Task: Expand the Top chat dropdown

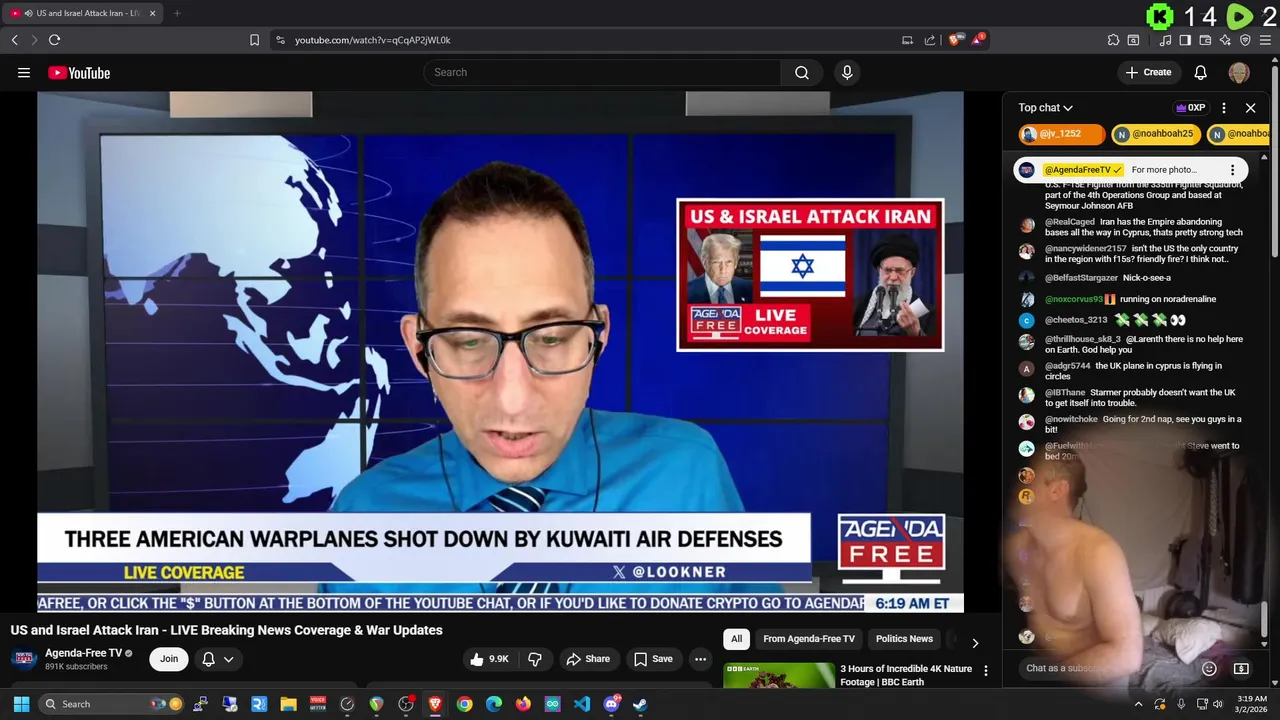Action: pyautogui.click(x=1045, y=108)
